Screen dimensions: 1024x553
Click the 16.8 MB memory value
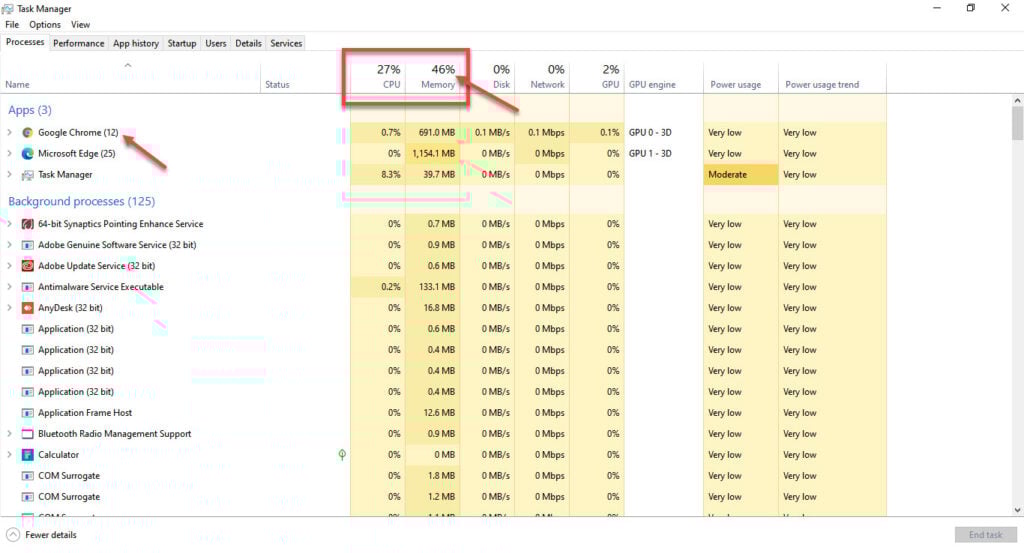pos(439,308)
